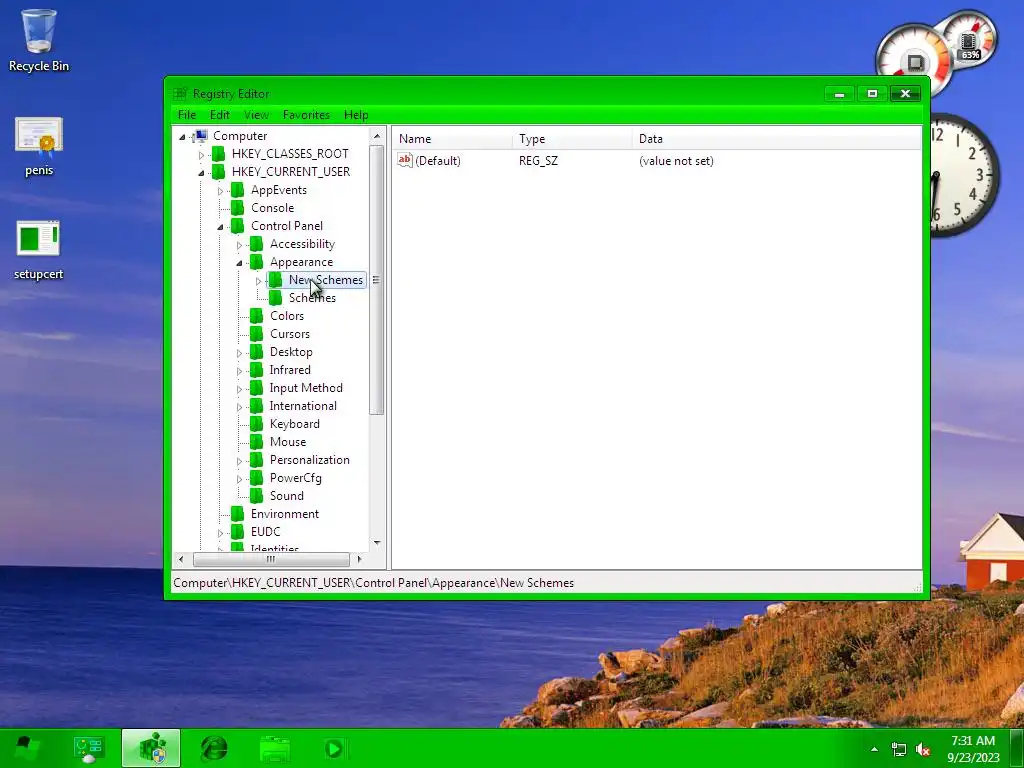Expand the Accessibility key arrow

click(239, 245)
